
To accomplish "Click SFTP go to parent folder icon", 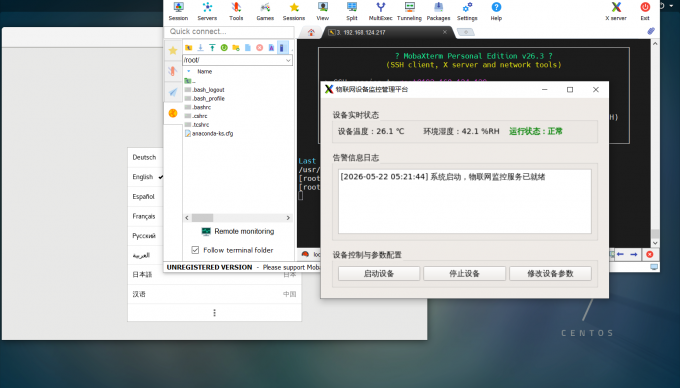I will point(188,48).
